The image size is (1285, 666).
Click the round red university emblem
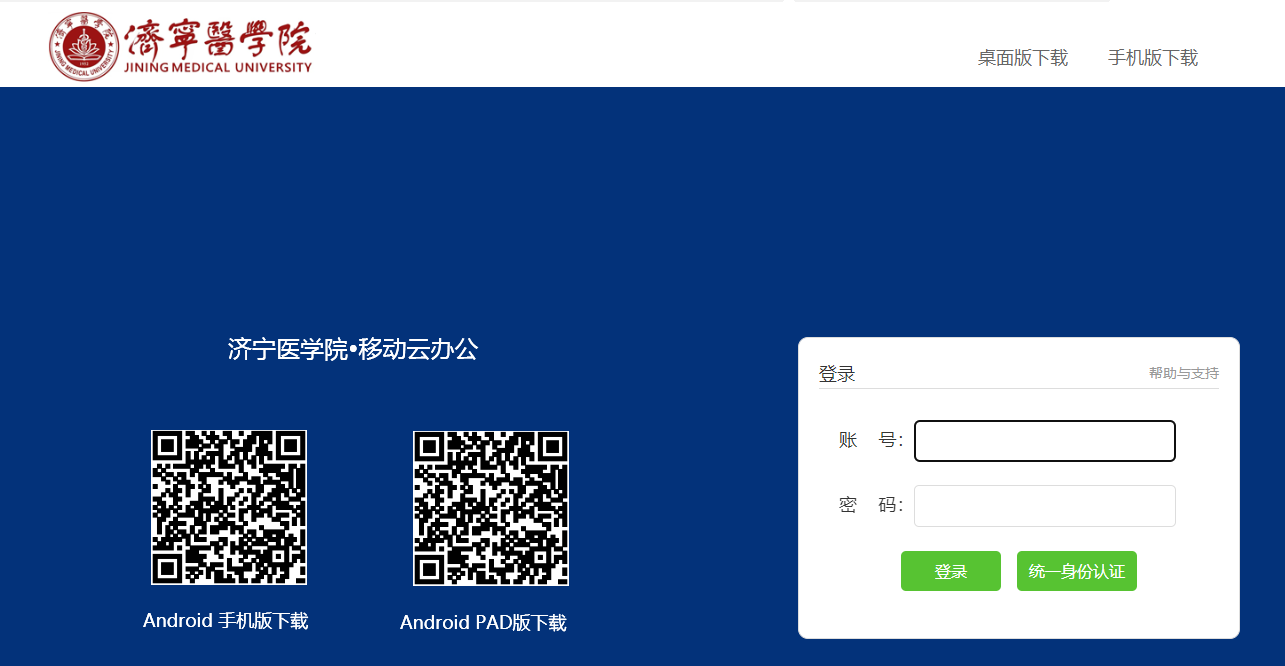(x=84, y=46)
